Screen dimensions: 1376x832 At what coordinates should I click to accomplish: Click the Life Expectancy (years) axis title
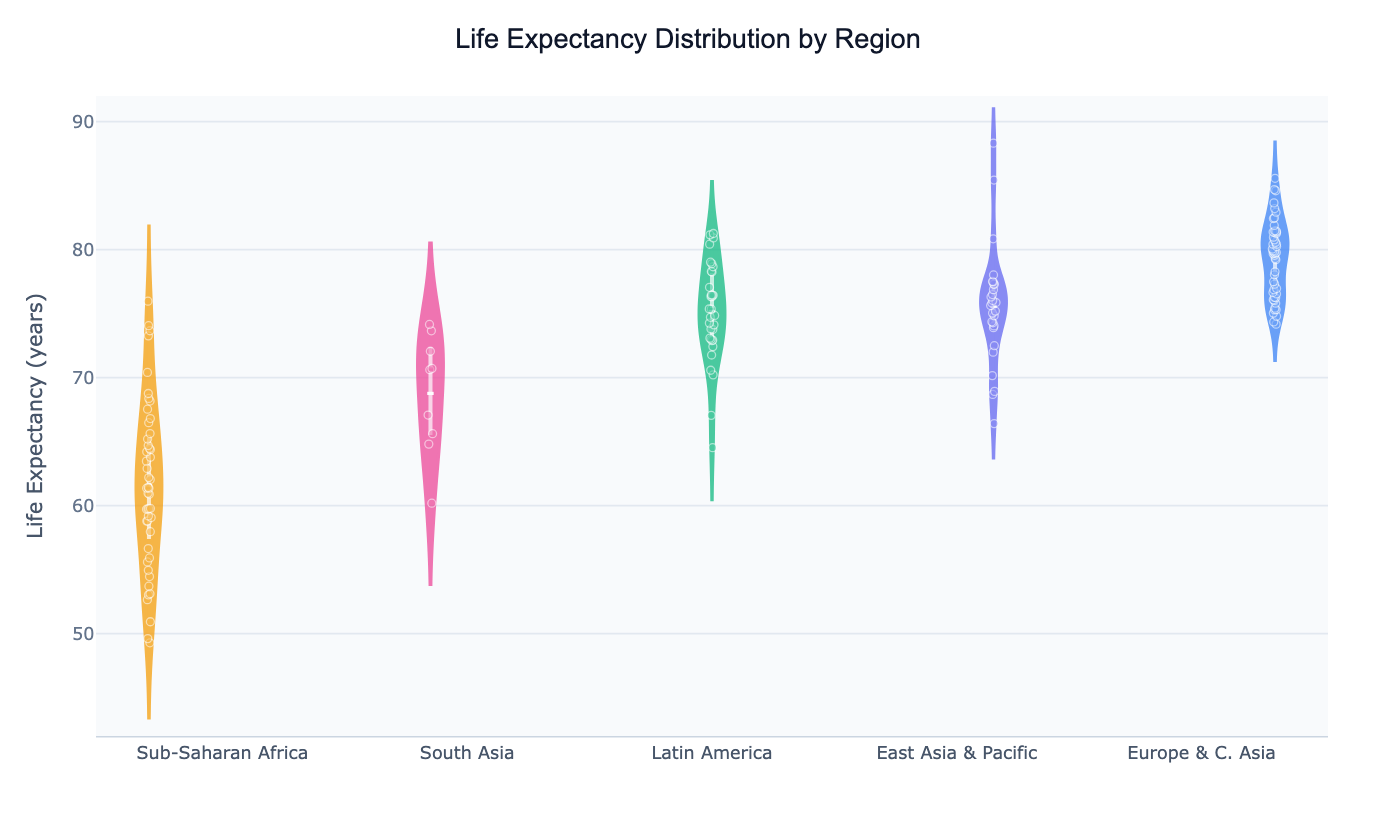(36, 416)
